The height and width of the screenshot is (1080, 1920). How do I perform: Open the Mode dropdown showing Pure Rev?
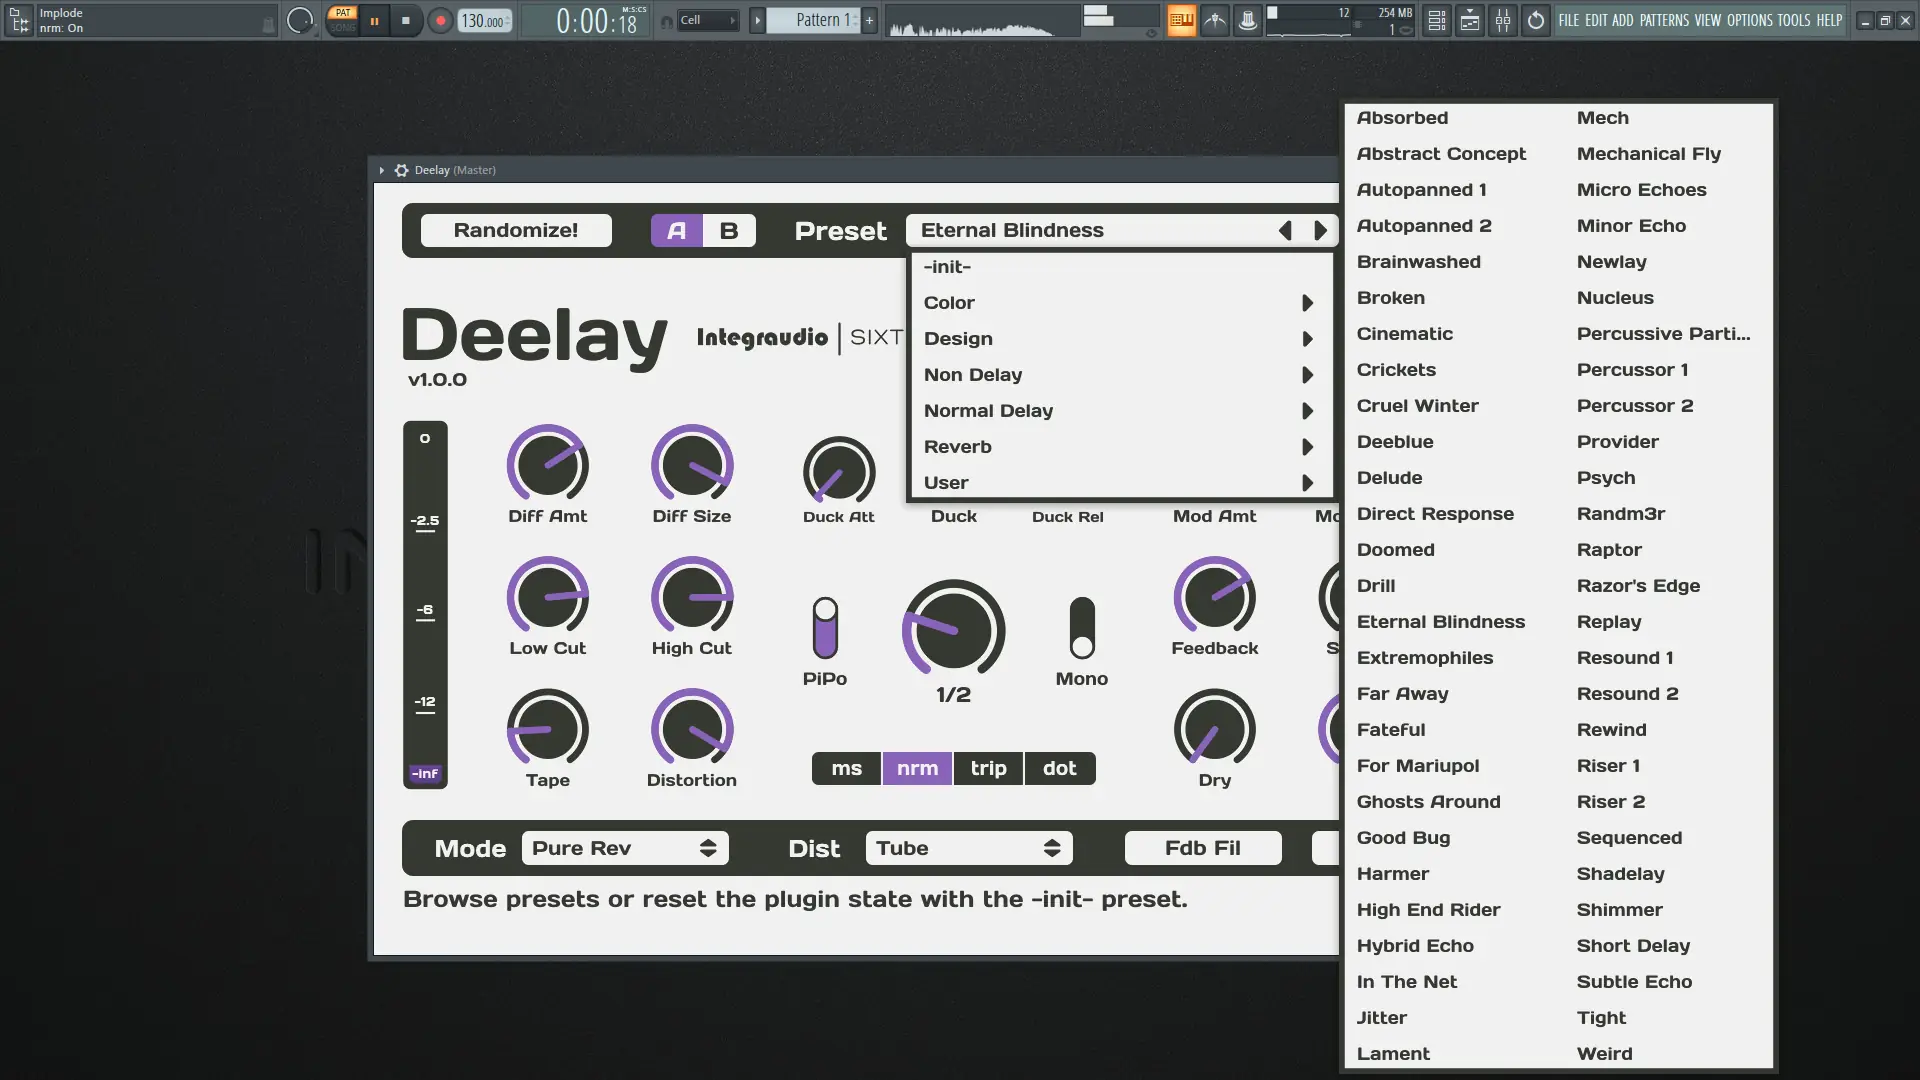click(x=625, y=848)
